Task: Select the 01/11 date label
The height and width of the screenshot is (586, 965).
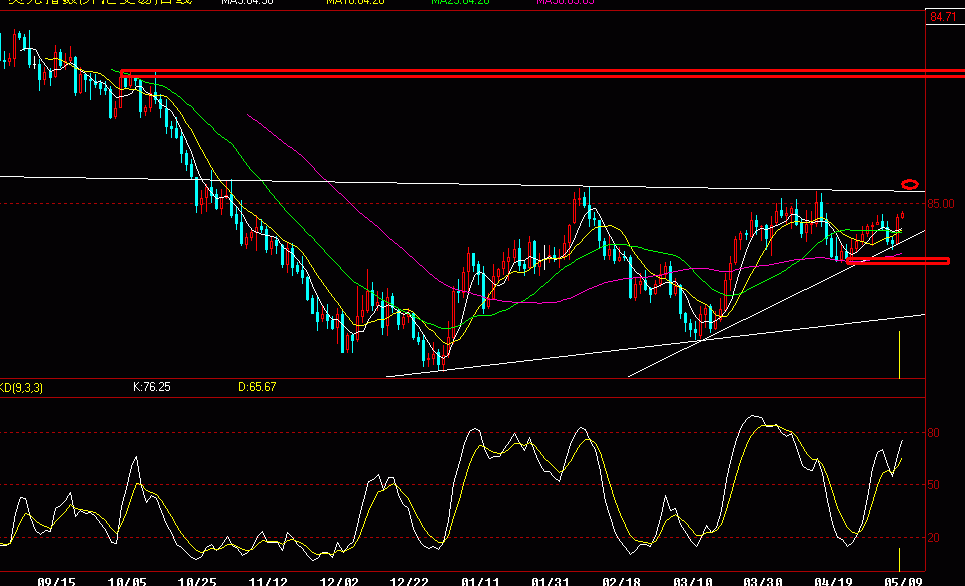Action: (x=480, y=581)
